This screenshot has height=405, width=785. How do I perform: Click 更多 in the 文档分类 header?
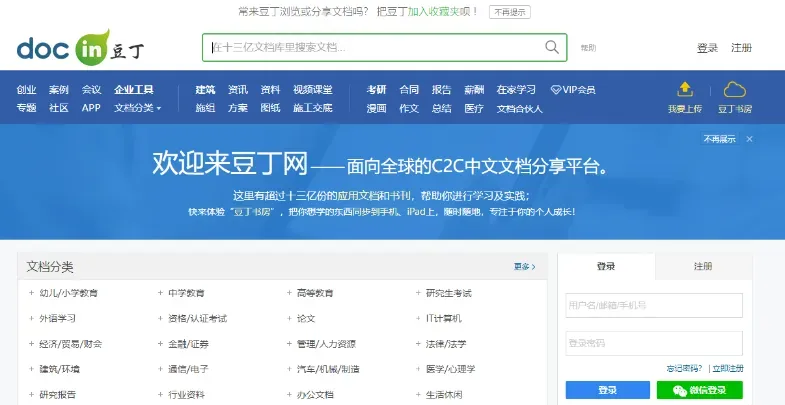coord(525,267)
